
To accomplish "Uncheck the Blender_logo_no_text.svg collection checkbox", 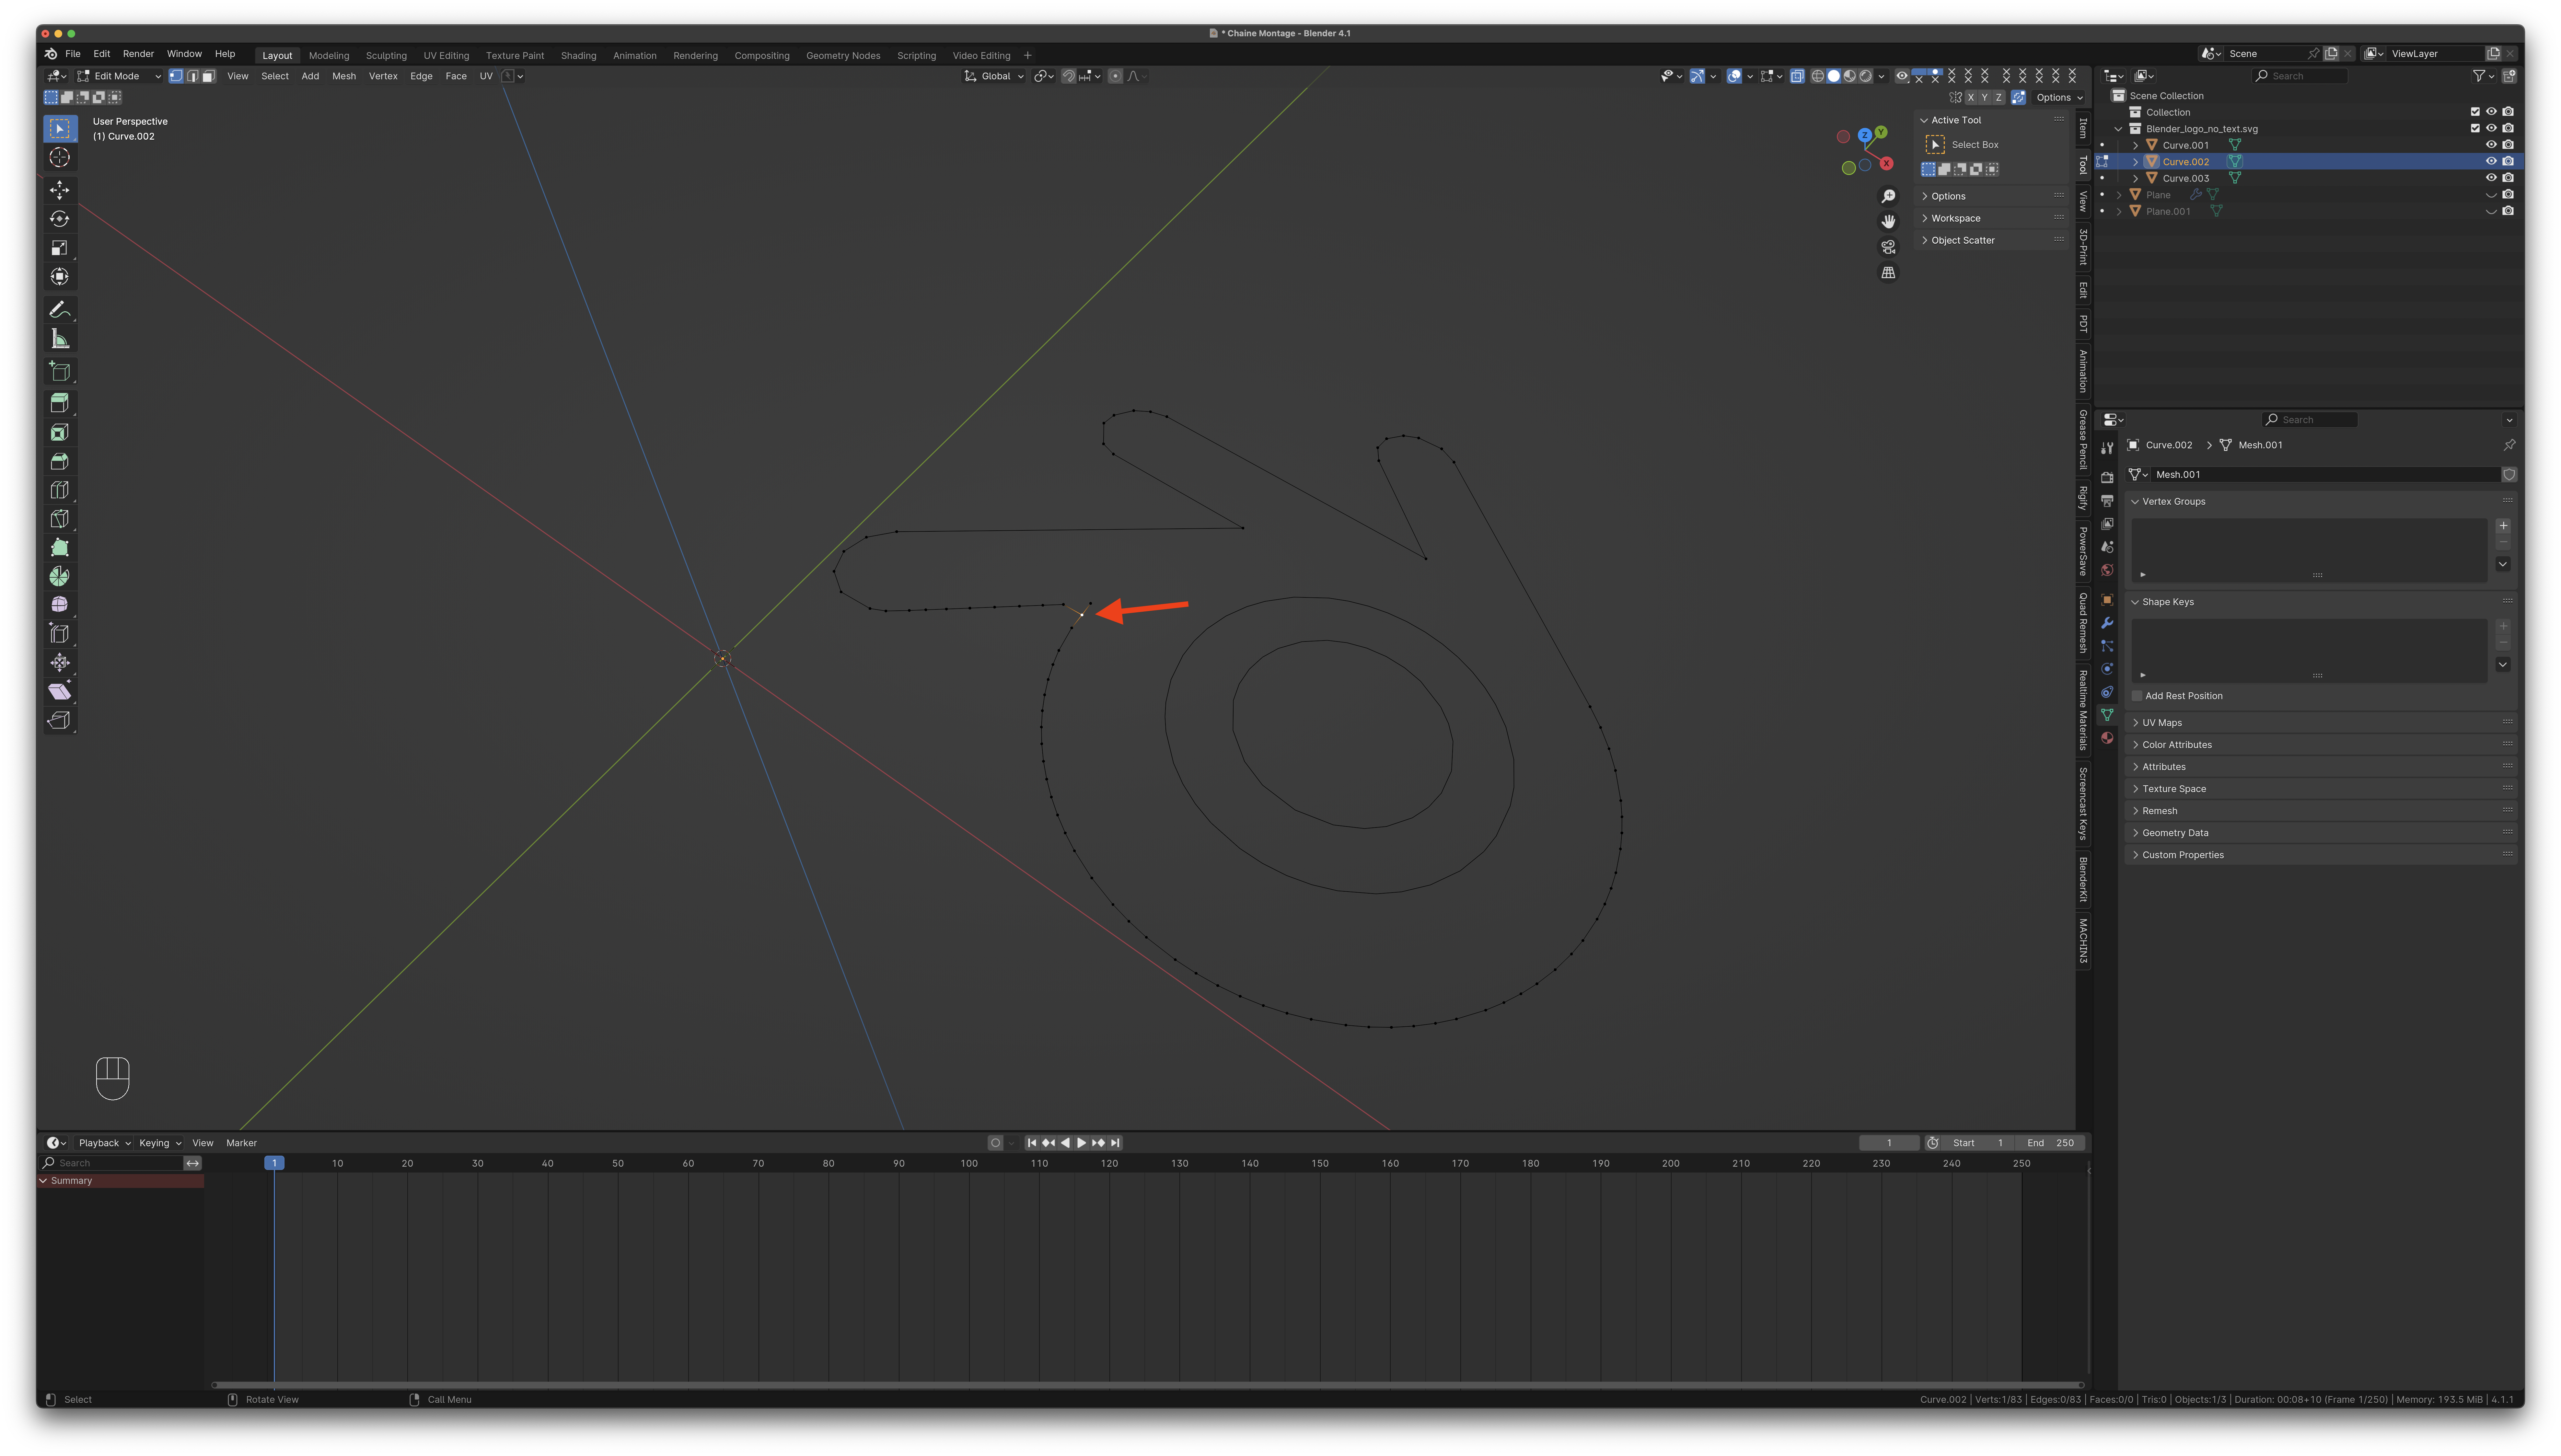I will click(x=2475, y=128).
